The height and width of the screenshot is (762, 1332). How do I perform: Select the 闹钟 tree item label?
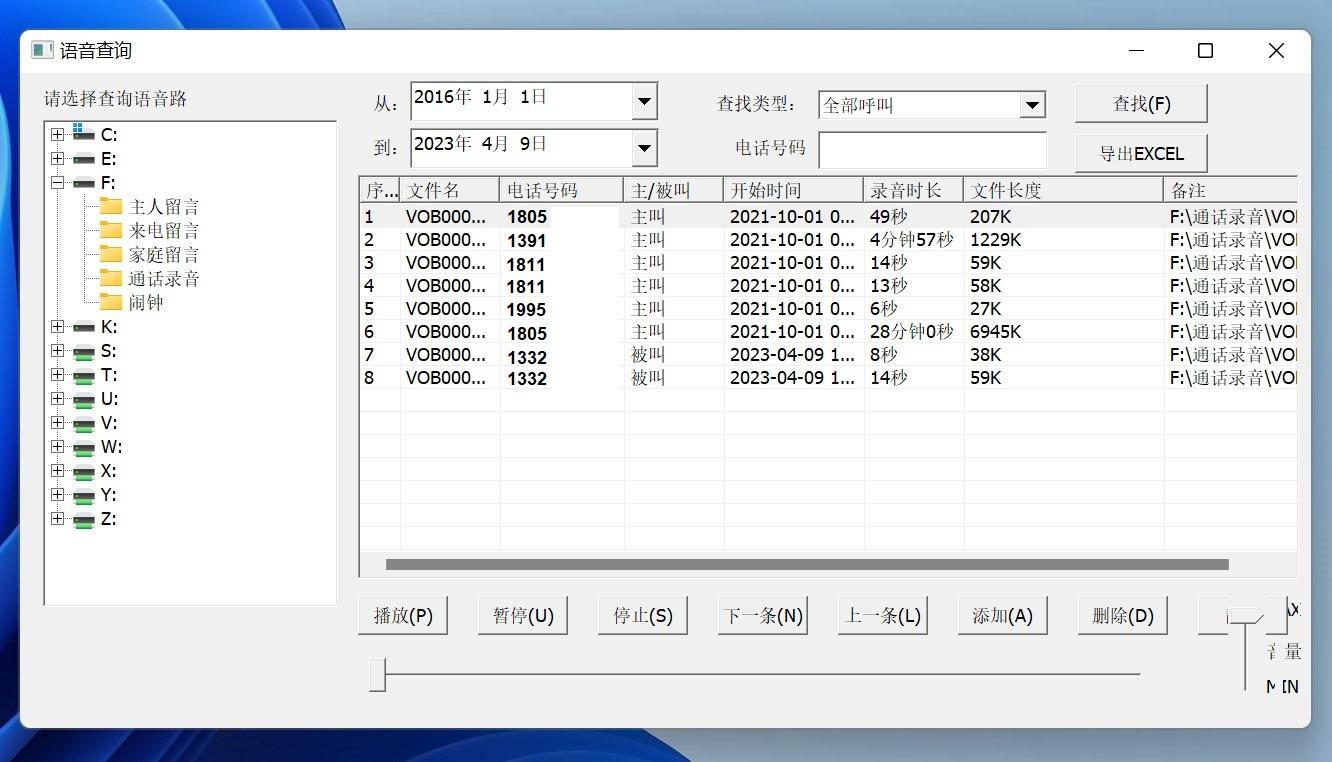[x=146, y=302]
